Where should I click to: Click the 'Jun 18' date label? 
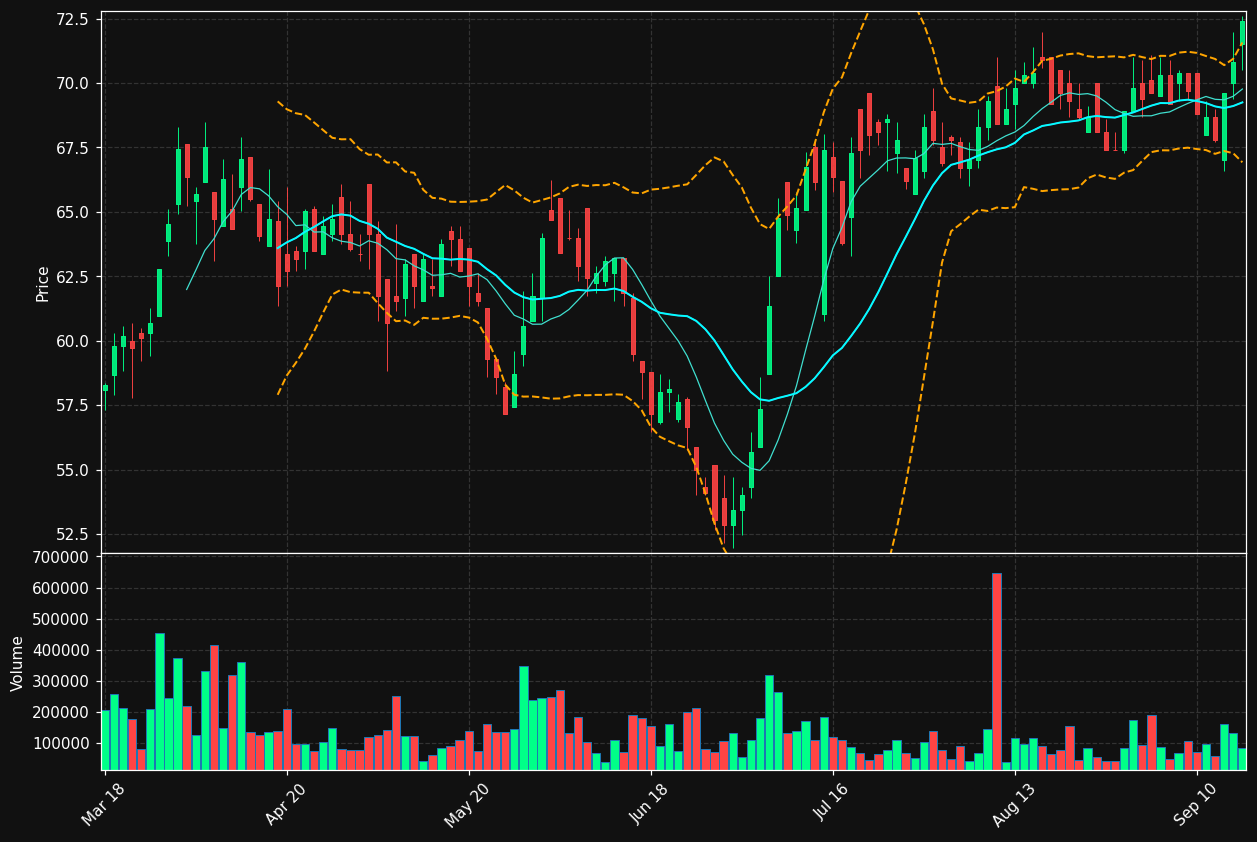(x=649, y=803)
